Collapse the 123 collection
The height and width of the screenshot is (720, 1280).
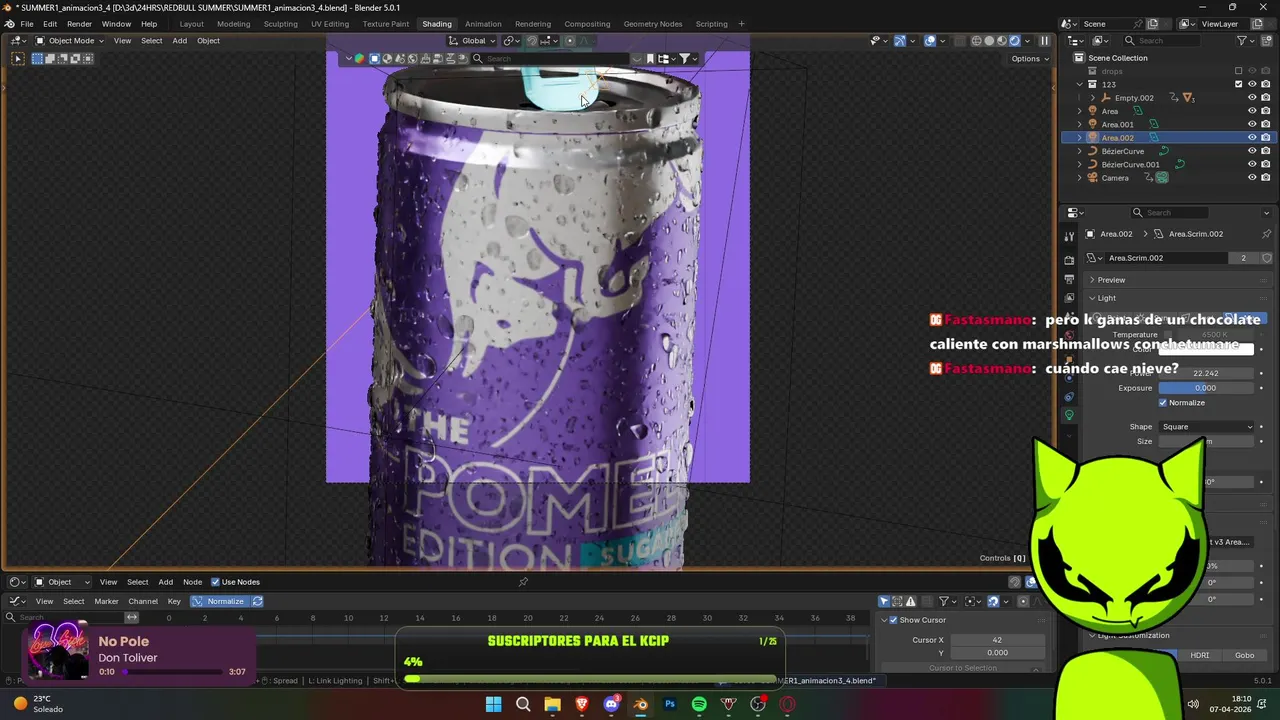tap(1079, 84)
